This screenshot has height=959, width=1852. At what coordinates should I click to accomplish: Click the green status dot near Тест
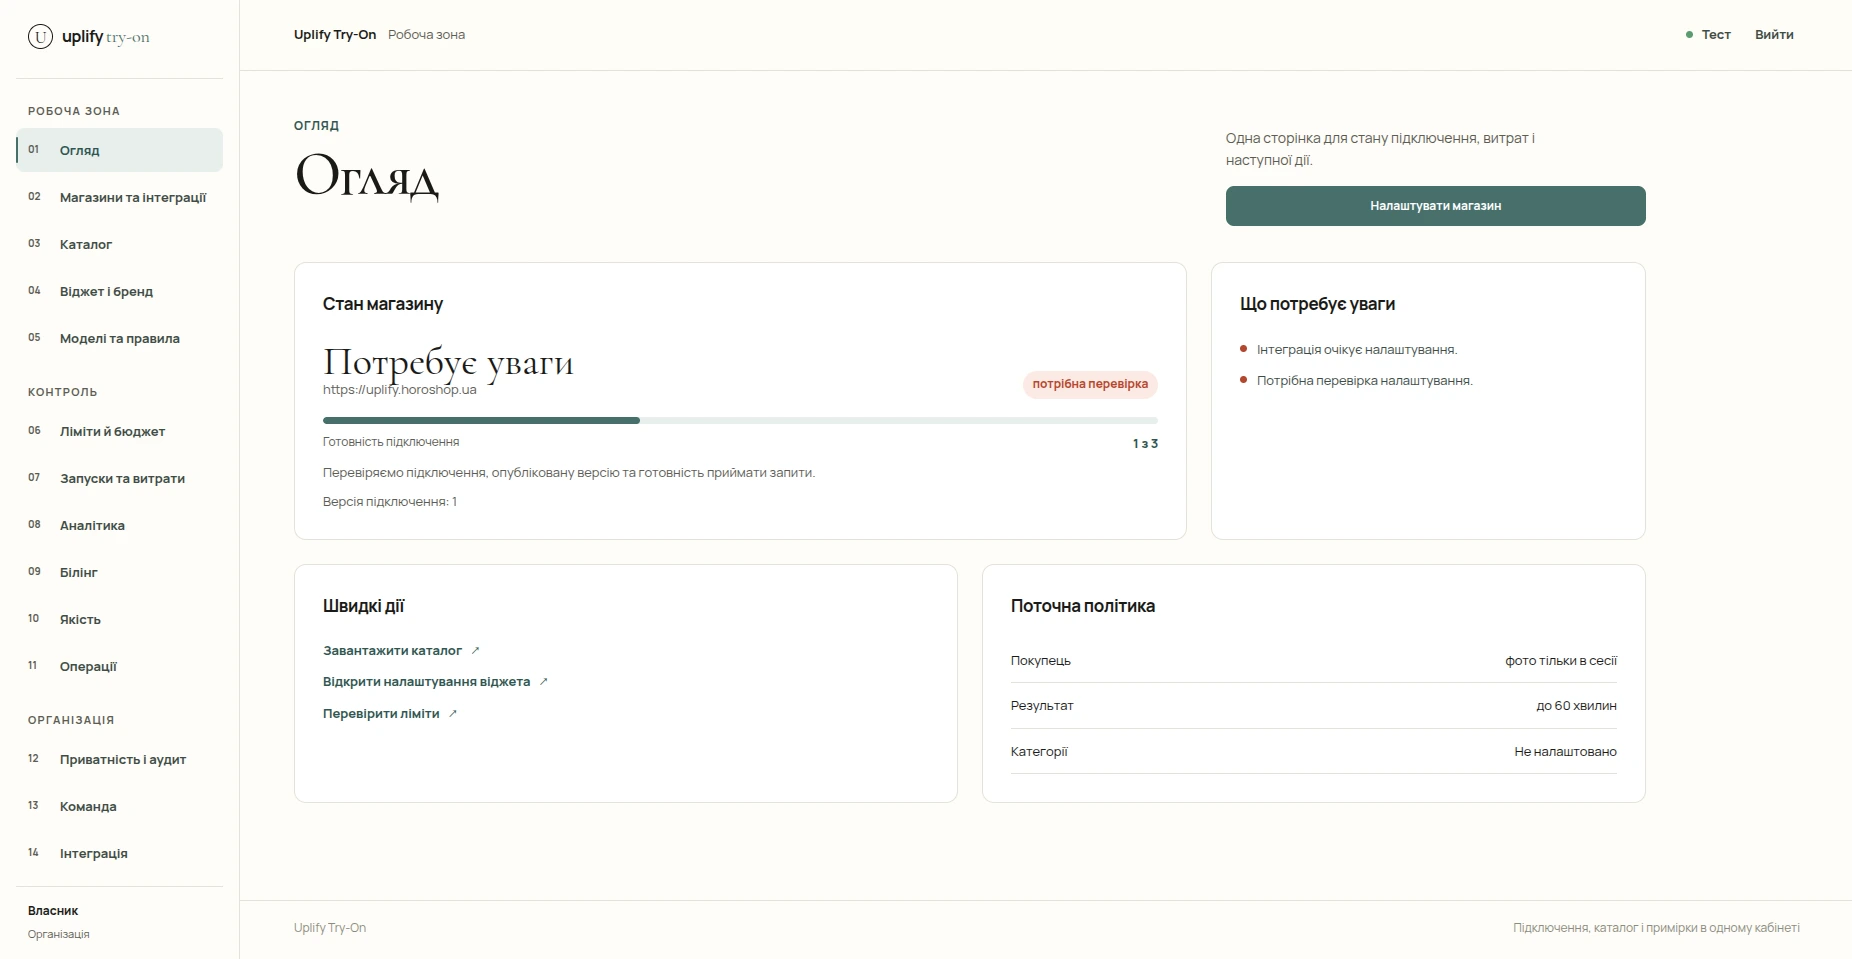[x=1689, y=35]
